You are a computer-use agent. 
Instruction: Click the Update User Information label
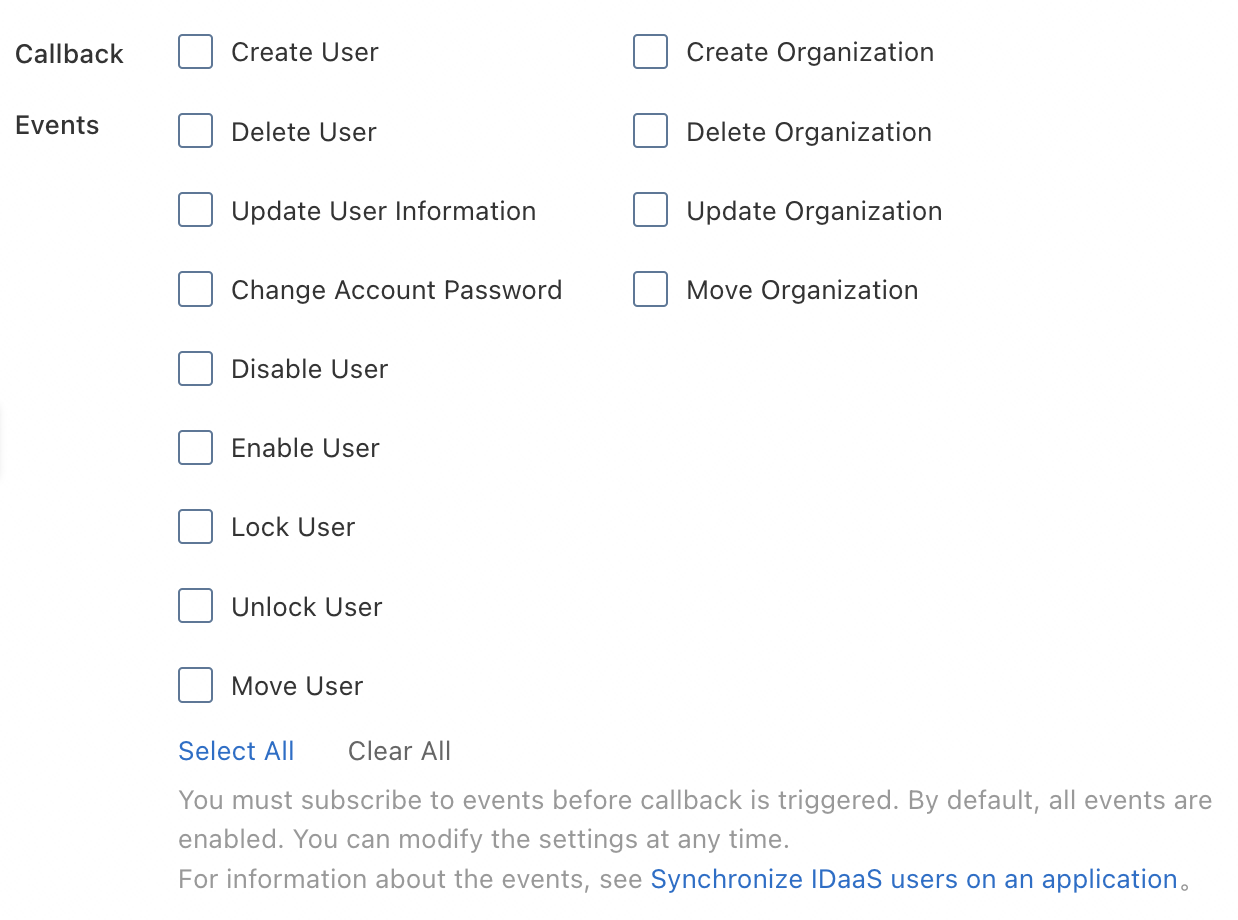tap(383, 211)
